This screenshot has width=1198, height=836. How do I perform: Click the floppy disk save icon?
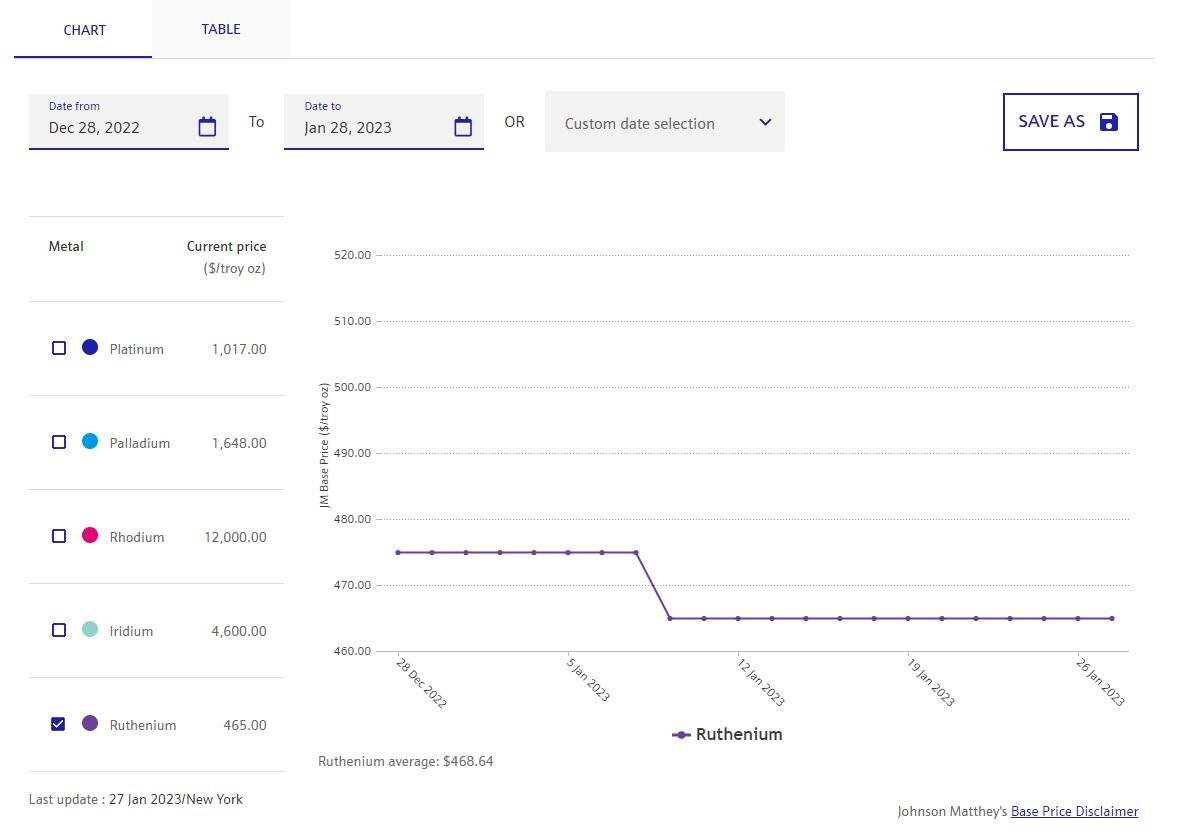pos(1108,122)
